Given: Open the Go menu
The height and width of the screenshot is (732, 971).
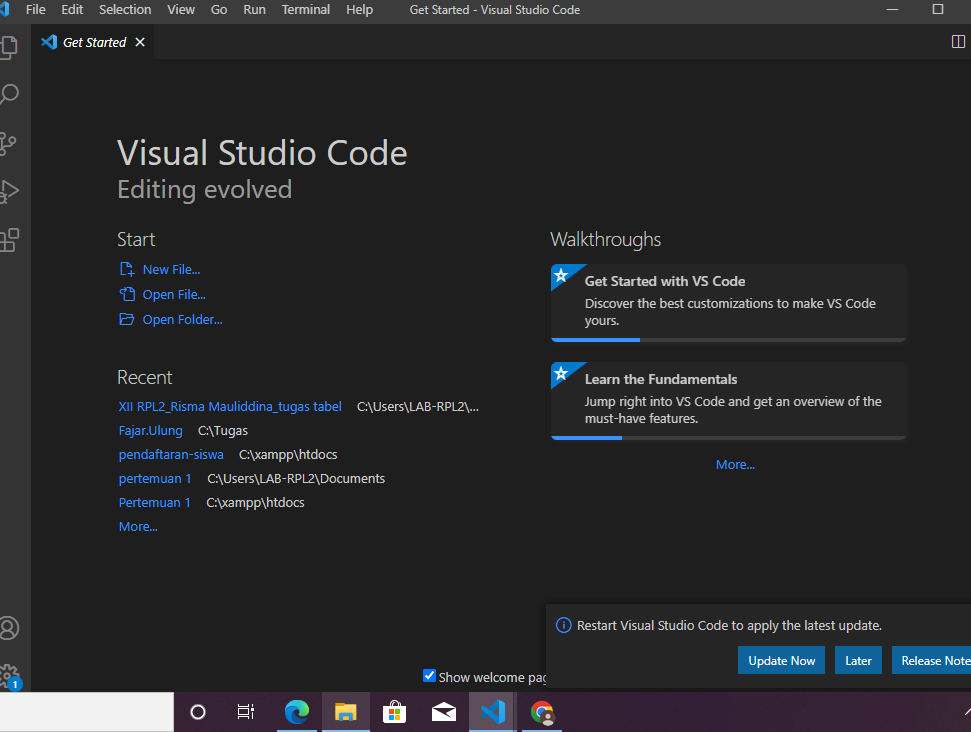Looking at the screenshot, I should pyautogui.click(x=219, y=10).
